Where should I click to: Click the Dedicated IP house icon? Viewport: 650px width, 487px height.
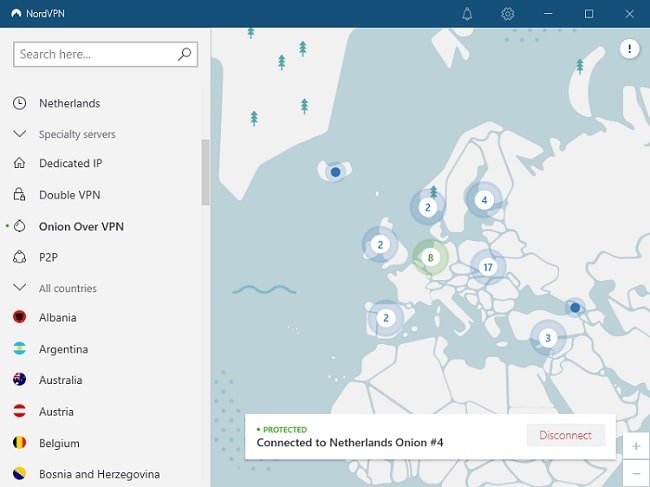coord(19,163)
